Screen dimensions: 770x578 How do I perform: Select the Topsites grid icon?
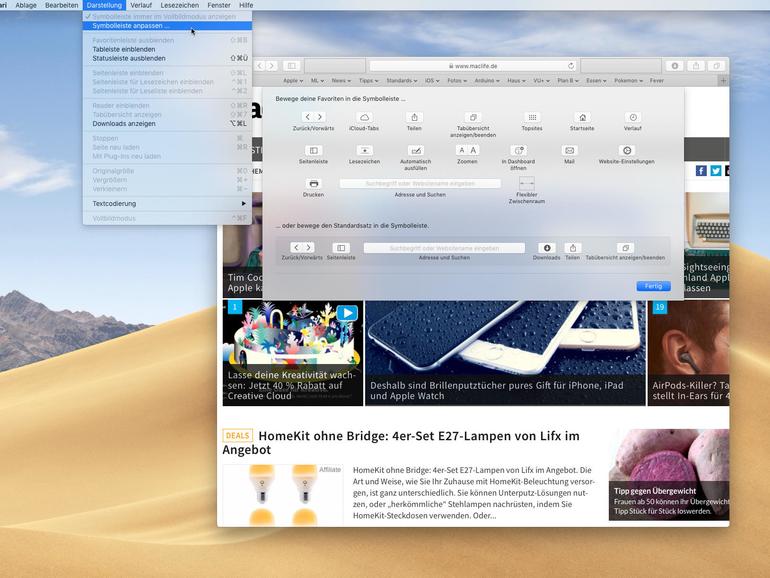tap(532, 117)
